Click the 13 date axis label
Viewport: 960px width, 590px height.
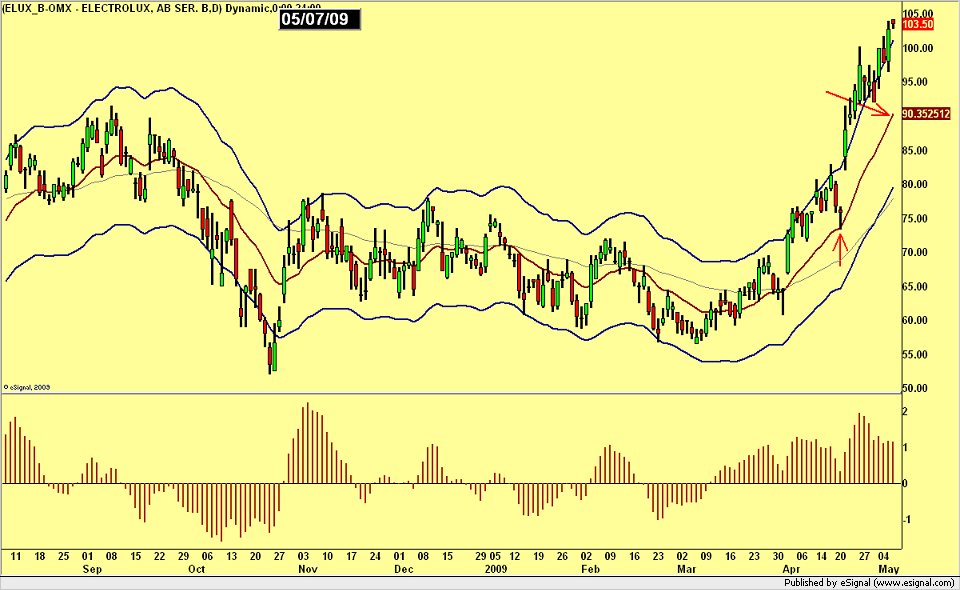(x=231, y=556)
